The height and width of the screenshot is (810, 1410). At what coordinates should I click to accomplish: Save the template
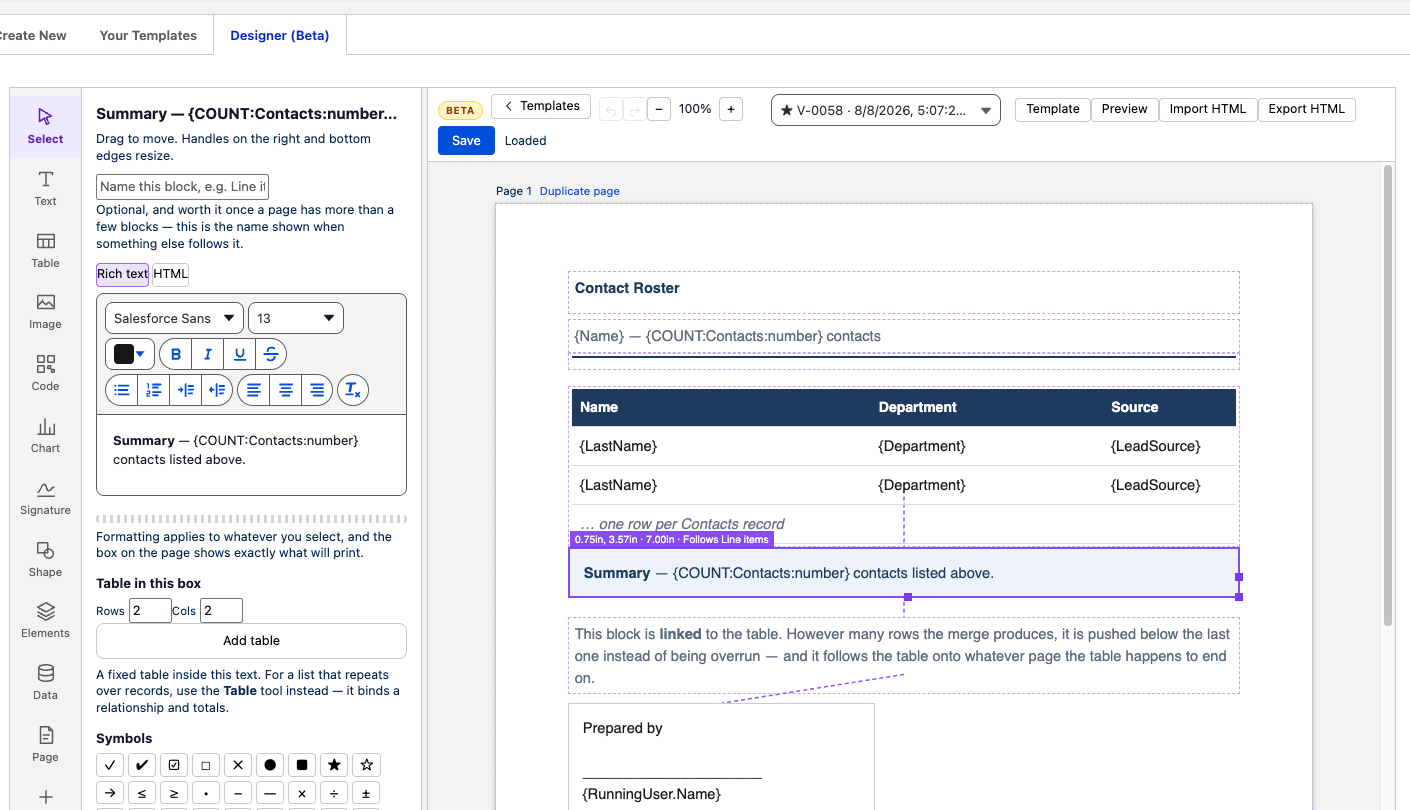pos(466,141)
